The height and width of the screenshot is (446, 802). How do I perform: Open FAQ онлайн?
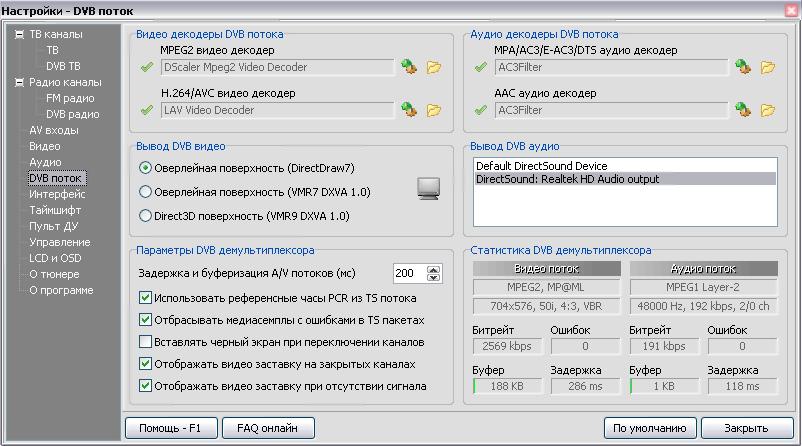pos(267,428)
